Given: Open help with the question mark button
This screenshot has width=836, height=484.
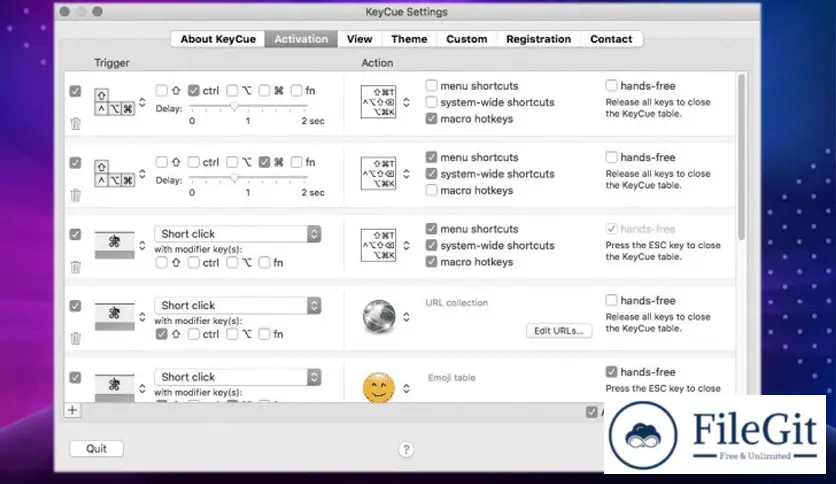Looking at the screenshot, I should (406, 449).
